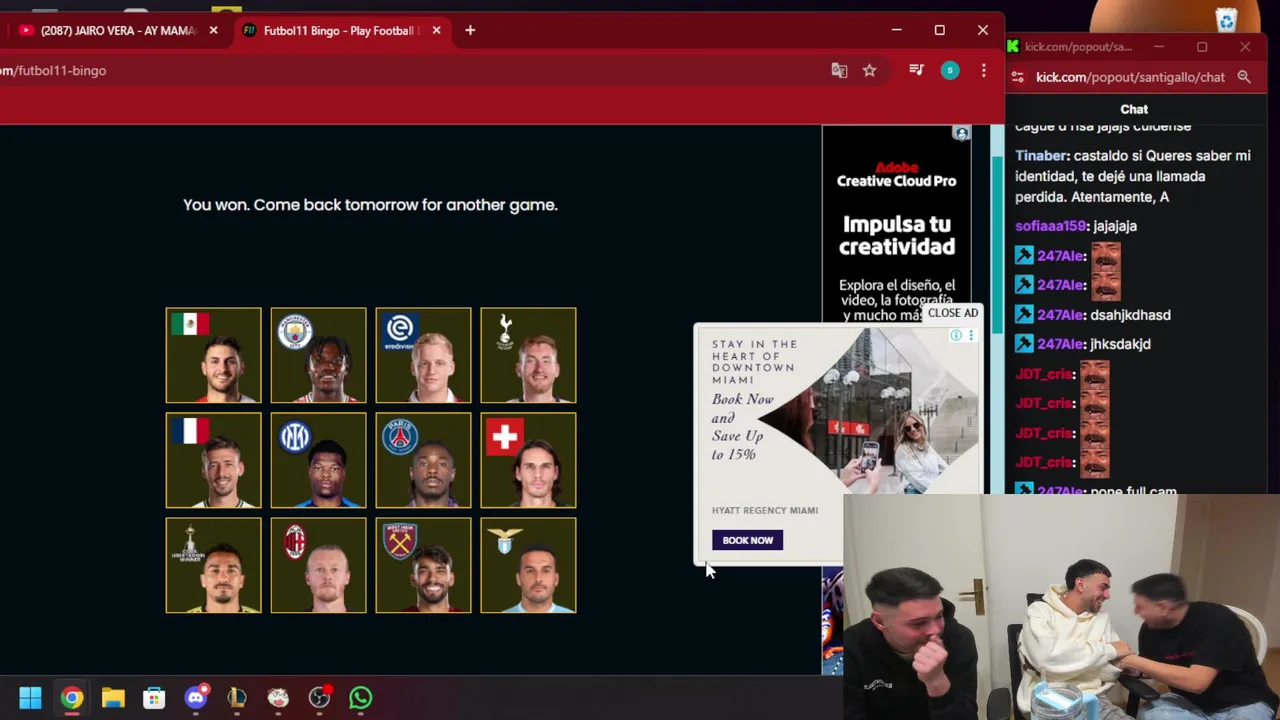Open Microsoft Store from the taskbar

pyautogui.click(x=154, y=697)
